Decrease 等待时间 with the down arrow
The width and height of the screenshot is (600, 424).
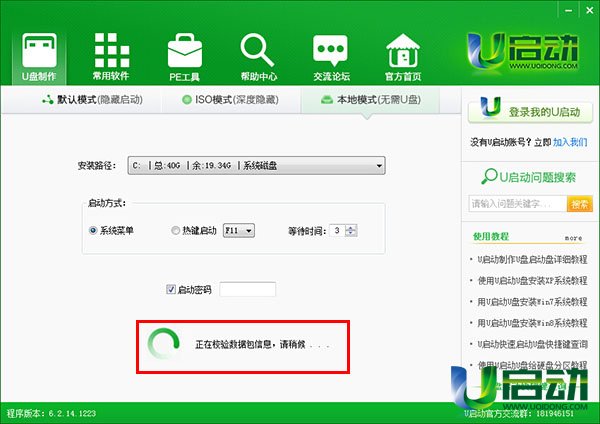pos(351,233)
